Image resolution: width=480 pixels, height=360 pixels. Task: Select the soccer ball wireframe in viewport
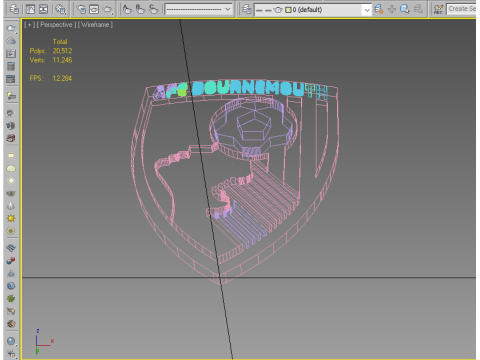(254, 128)
